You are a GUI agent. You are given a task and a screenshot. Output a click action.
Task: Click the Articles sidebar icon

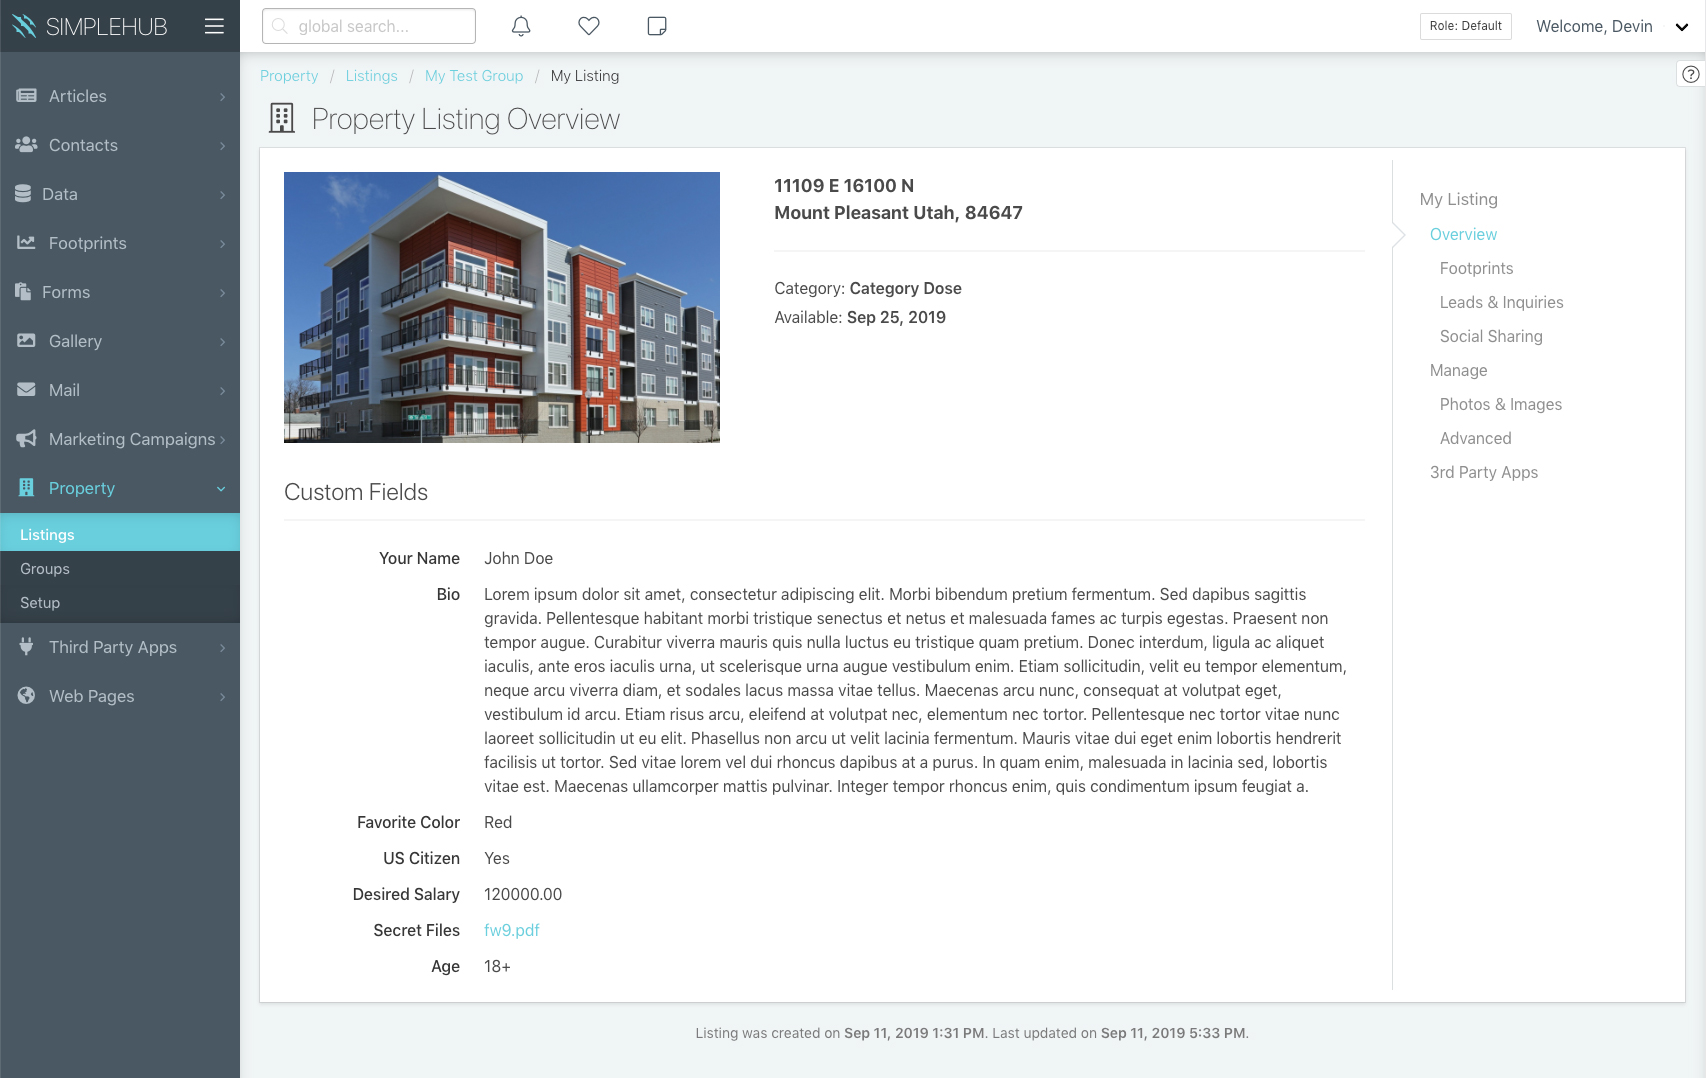point(26,96)
